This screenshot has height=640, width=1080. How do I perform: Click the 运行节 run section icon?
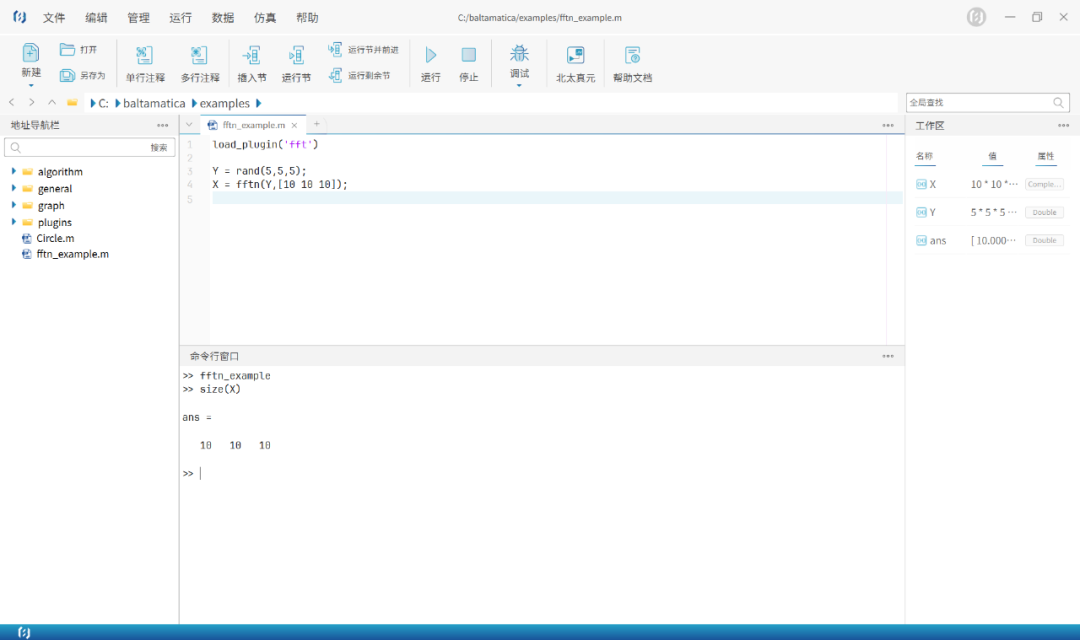coord(296,56)
